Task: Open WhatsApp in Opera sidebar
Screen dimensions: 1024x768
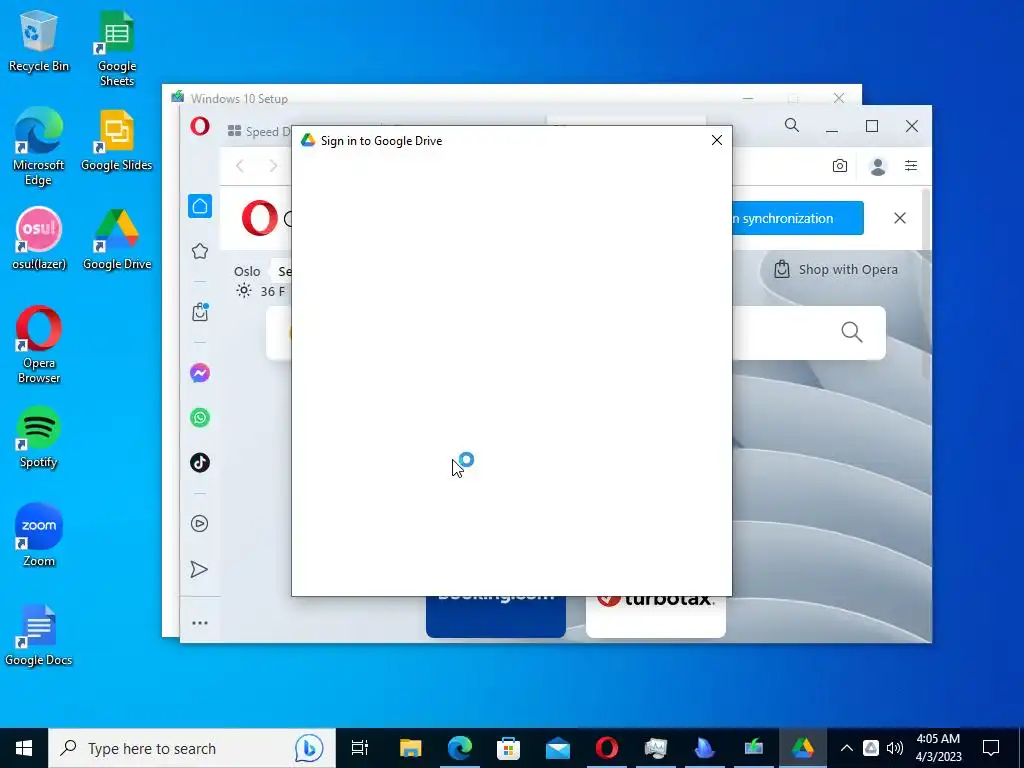Action: pyautogui.click(x=200, y=418)
